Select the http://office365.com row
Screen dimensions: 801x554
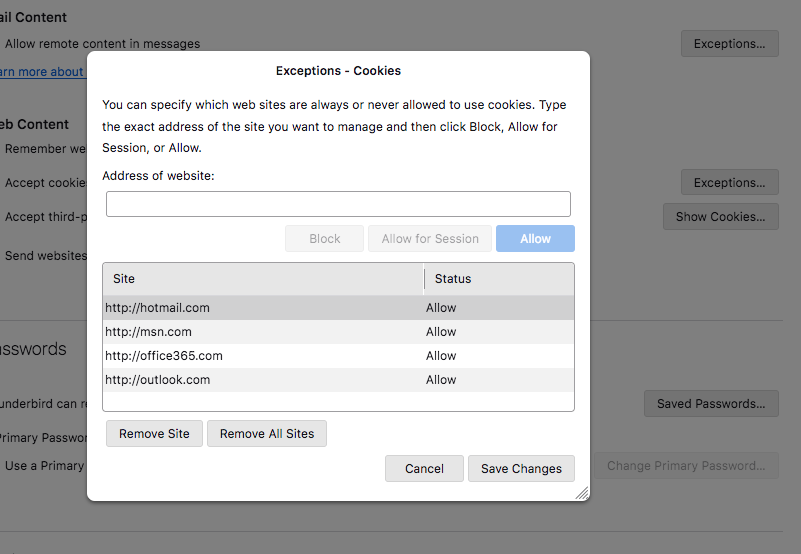point(338,356)
